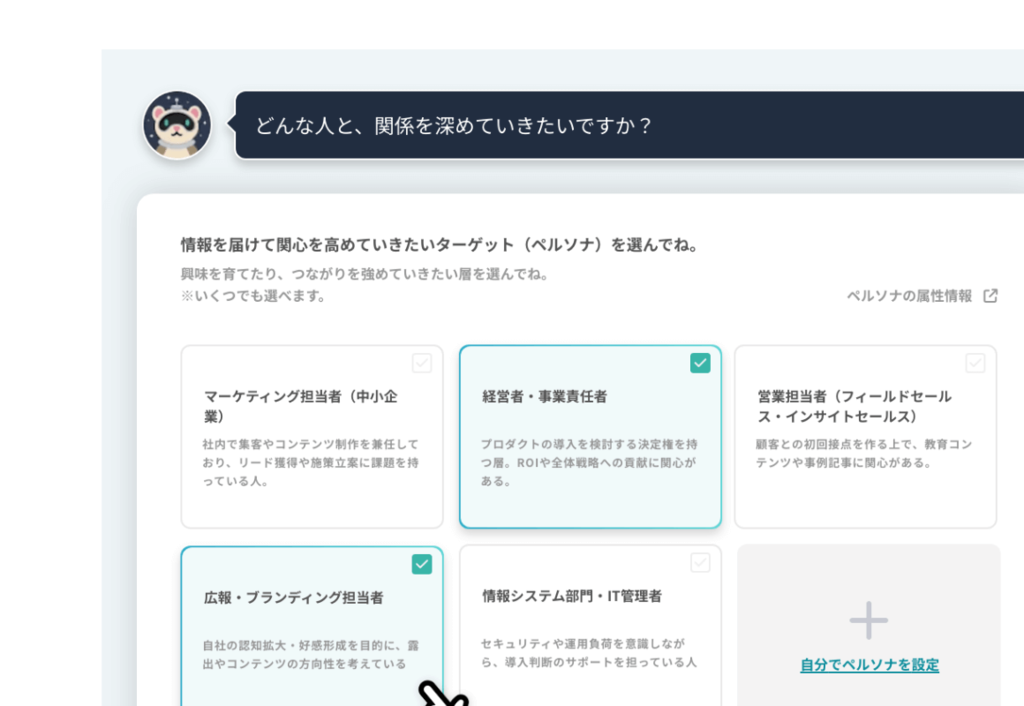Tick the 情報システム部門・IT管理者 checkbox
Image resolution: width=1024 pixels, height=706 pixels.
700,563
